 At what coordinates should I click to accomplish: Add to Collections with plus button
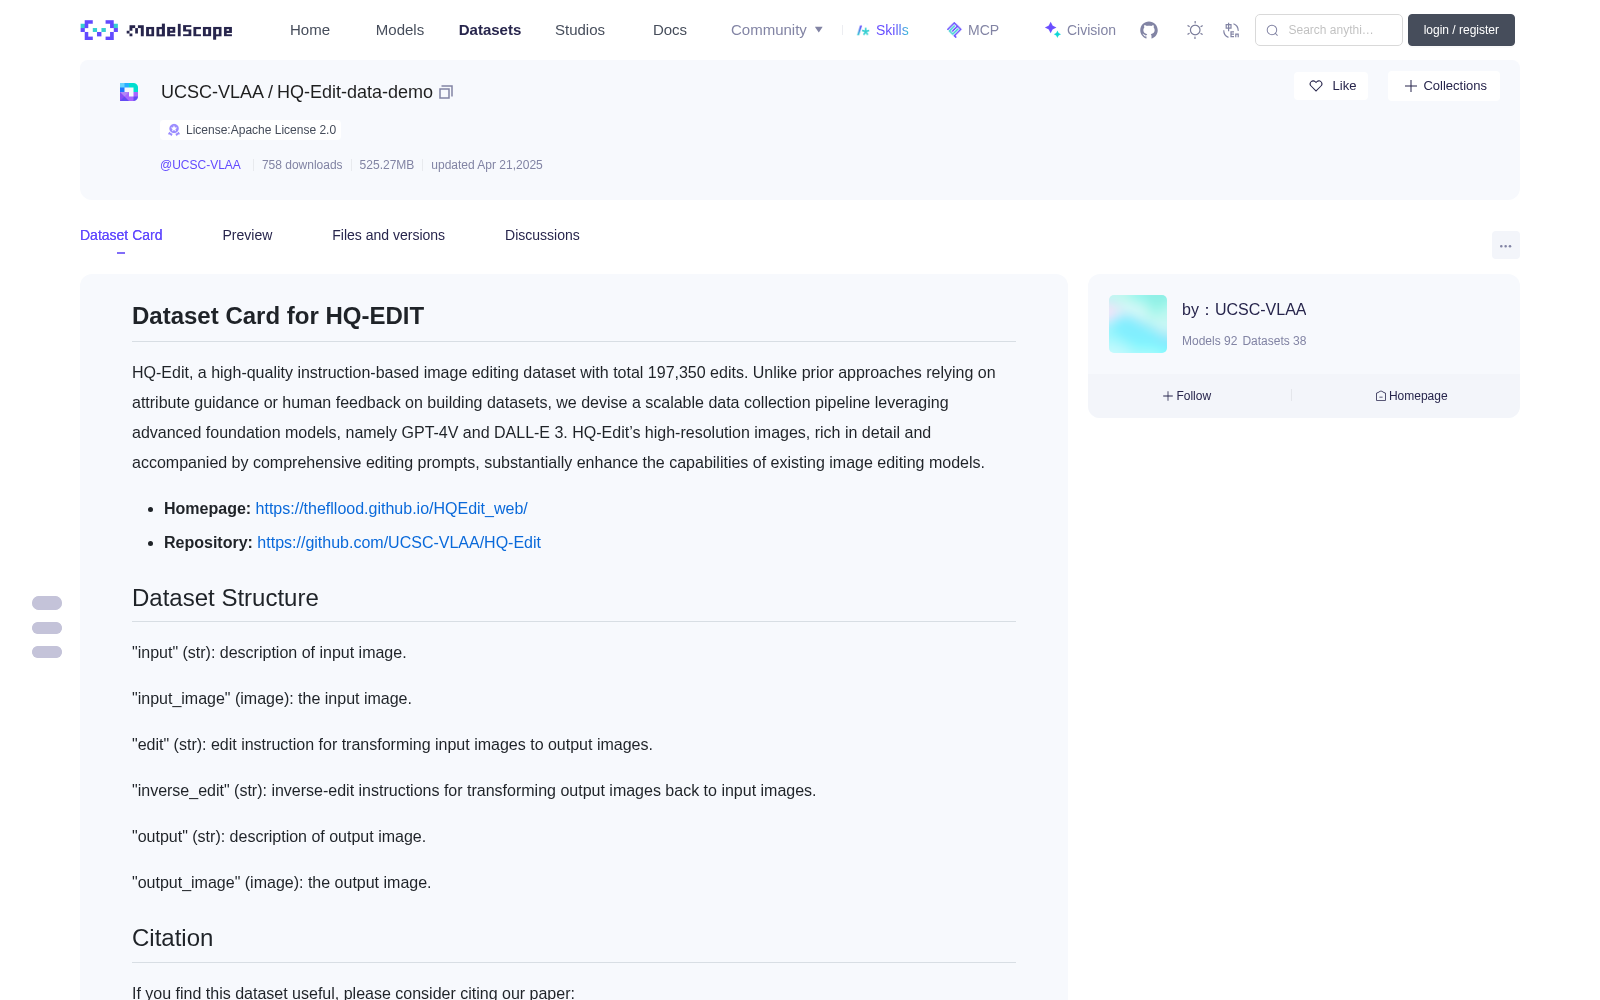pyautogui.click(x=1444, y=86)
